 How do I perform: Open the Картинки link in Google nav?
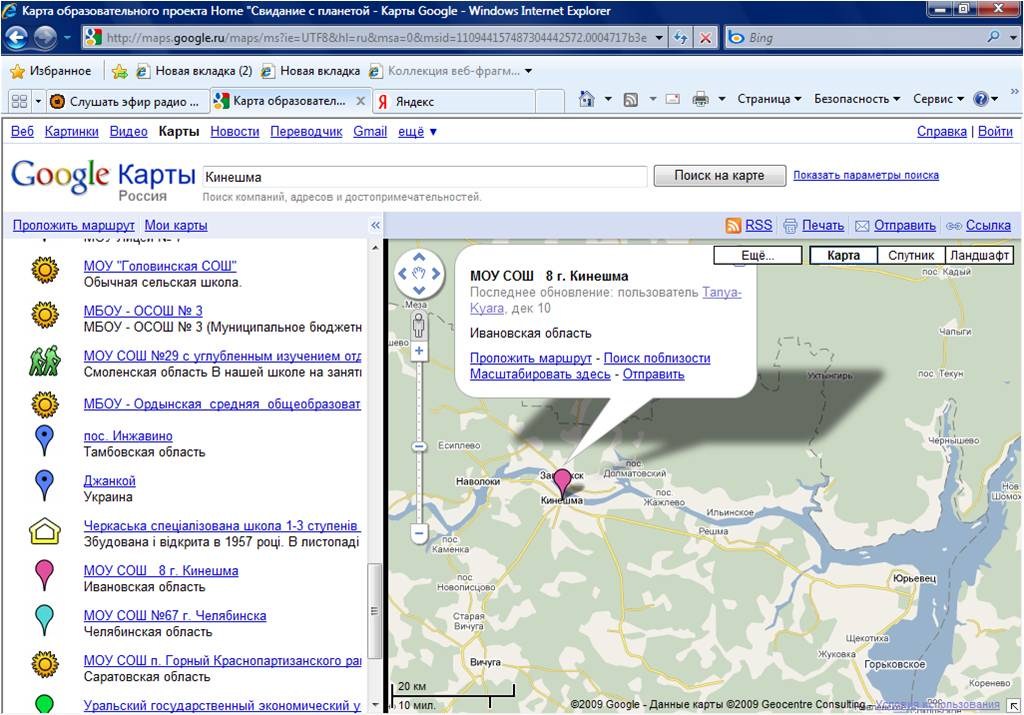click(x=72, y=131)
